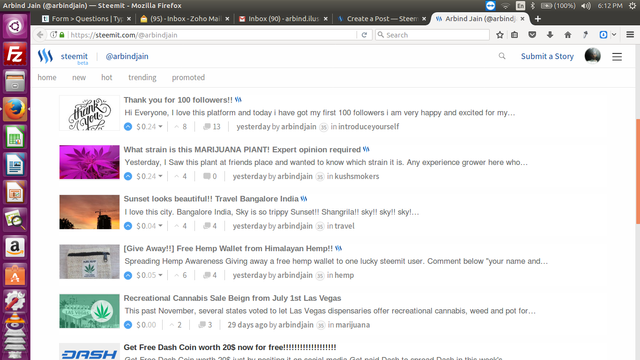Show the 4 votes on MARIJUANA PLANT post

[180, 176]
